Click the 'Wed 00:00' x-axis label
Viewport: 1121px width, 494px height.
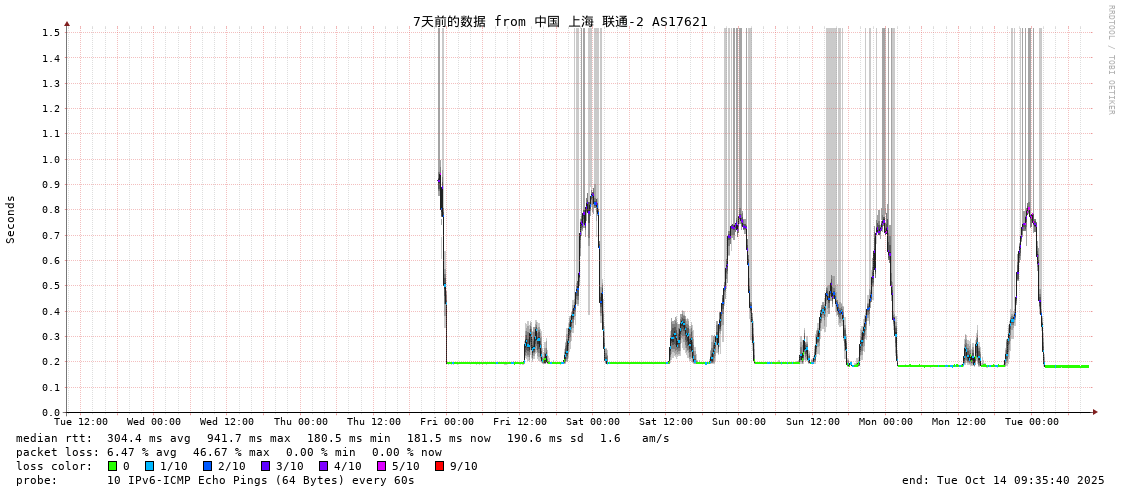click(154, 422)
